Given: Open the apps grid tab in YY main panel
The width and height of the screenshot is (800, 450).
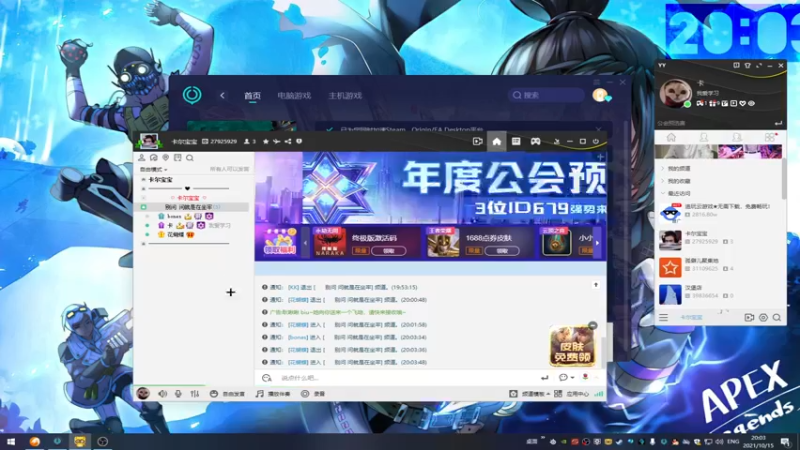Looking at the screenshot, I should 769,137.
